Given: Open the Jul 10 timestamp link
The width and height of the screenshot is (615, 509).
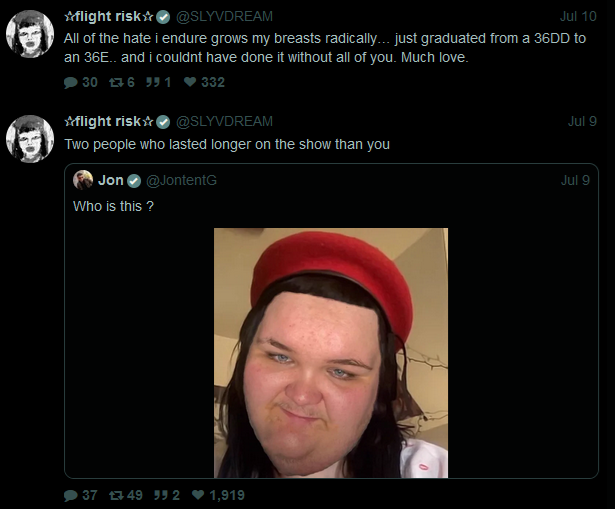Looking at the screenshot, I should (578, 16).
